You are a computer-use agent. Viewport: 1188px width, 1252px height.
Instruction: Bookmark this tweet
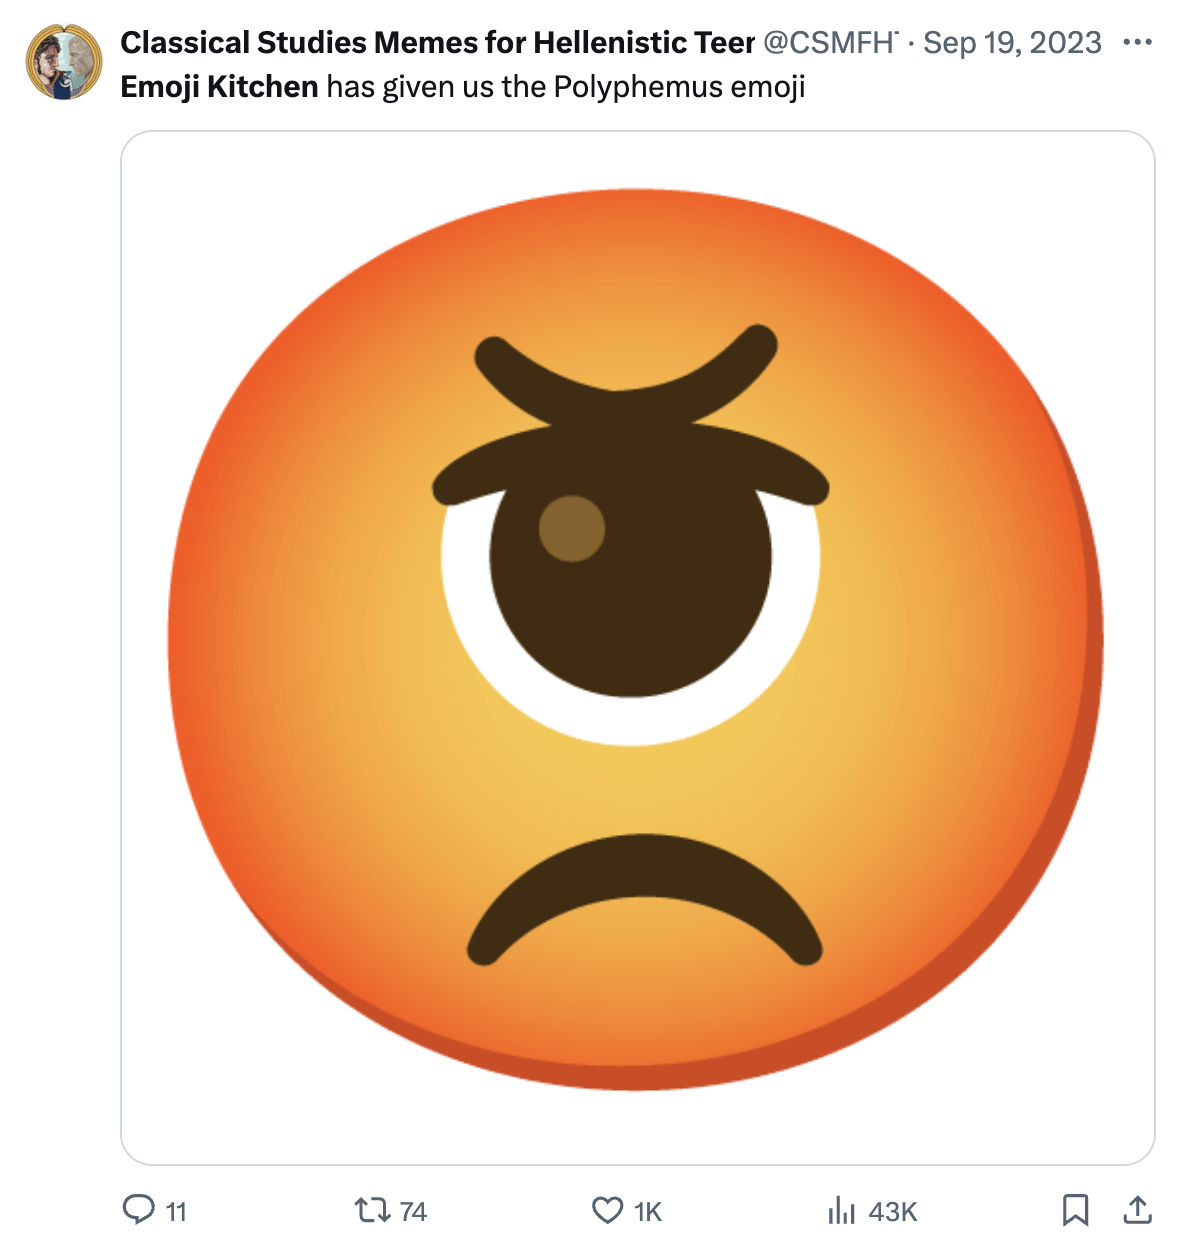(1075, 1210)
